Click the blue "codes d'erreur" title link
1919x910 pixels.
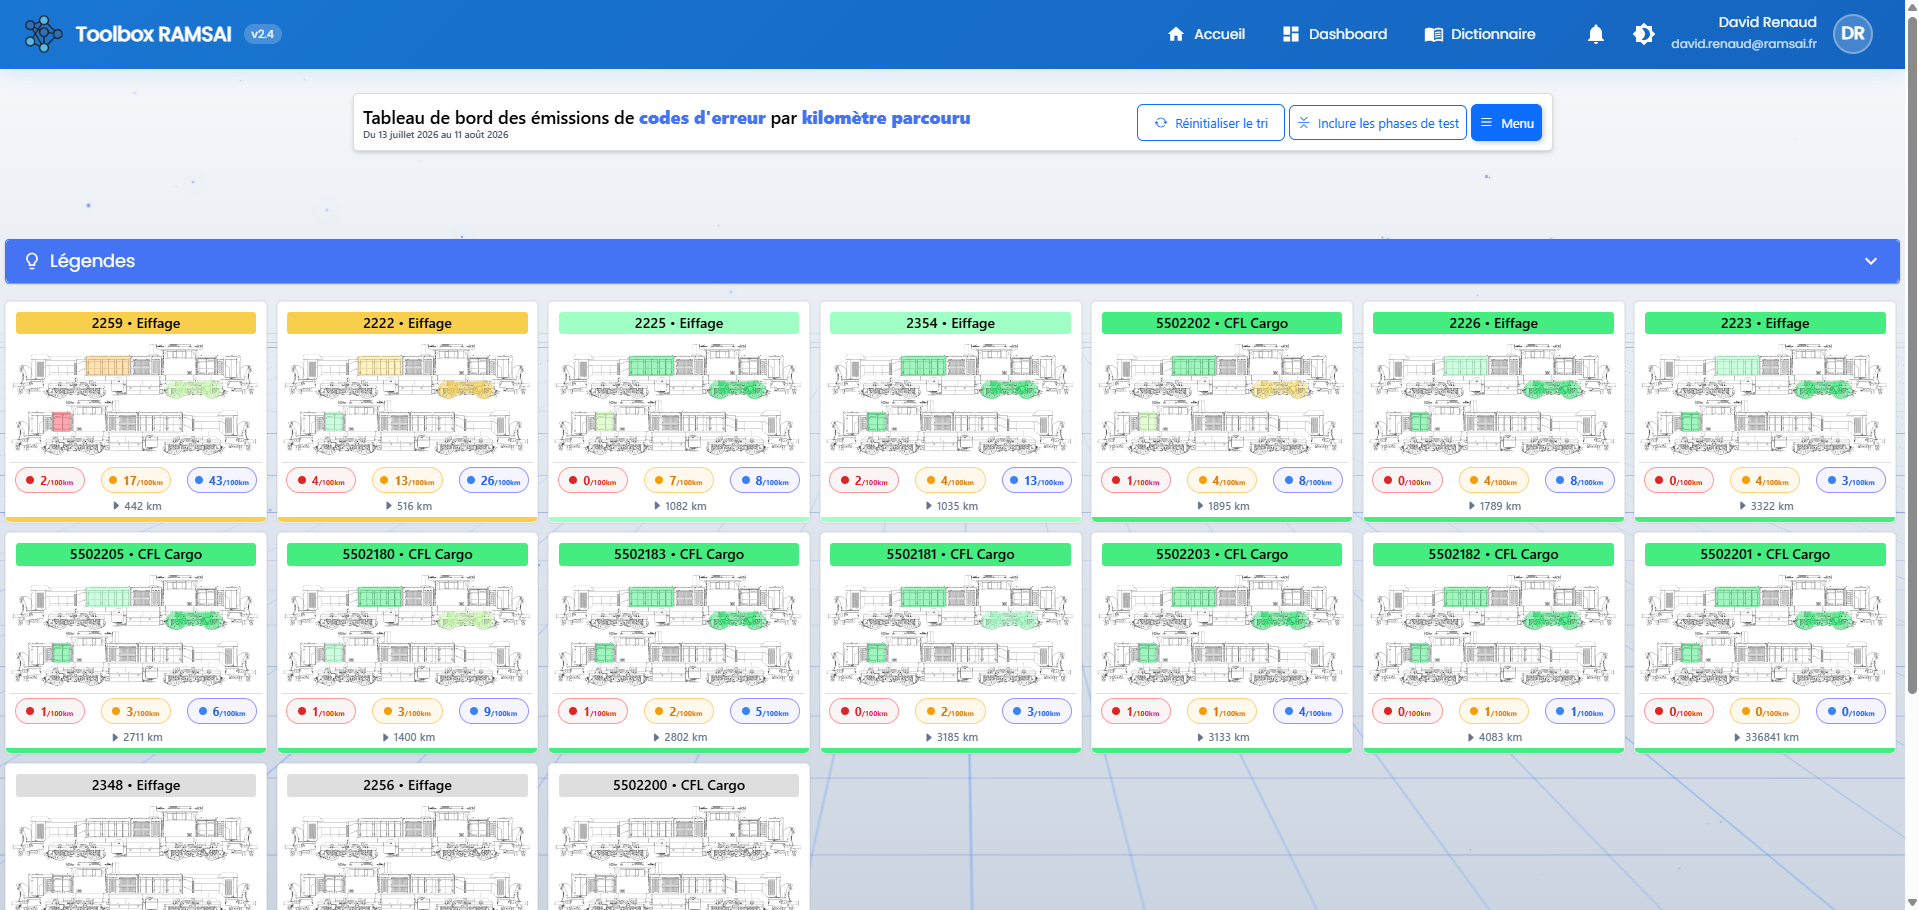pos(702,118)
